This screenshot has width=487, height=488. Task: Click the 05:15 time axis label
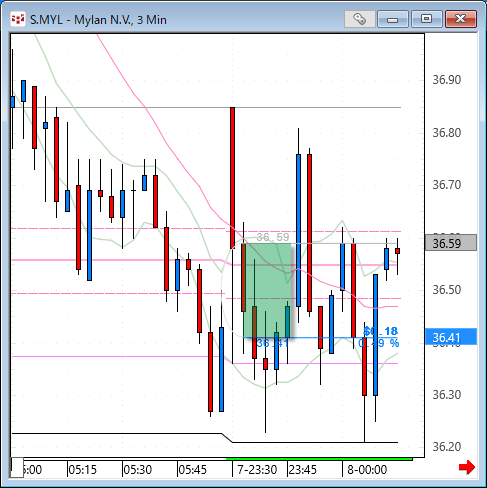(82, 470)
